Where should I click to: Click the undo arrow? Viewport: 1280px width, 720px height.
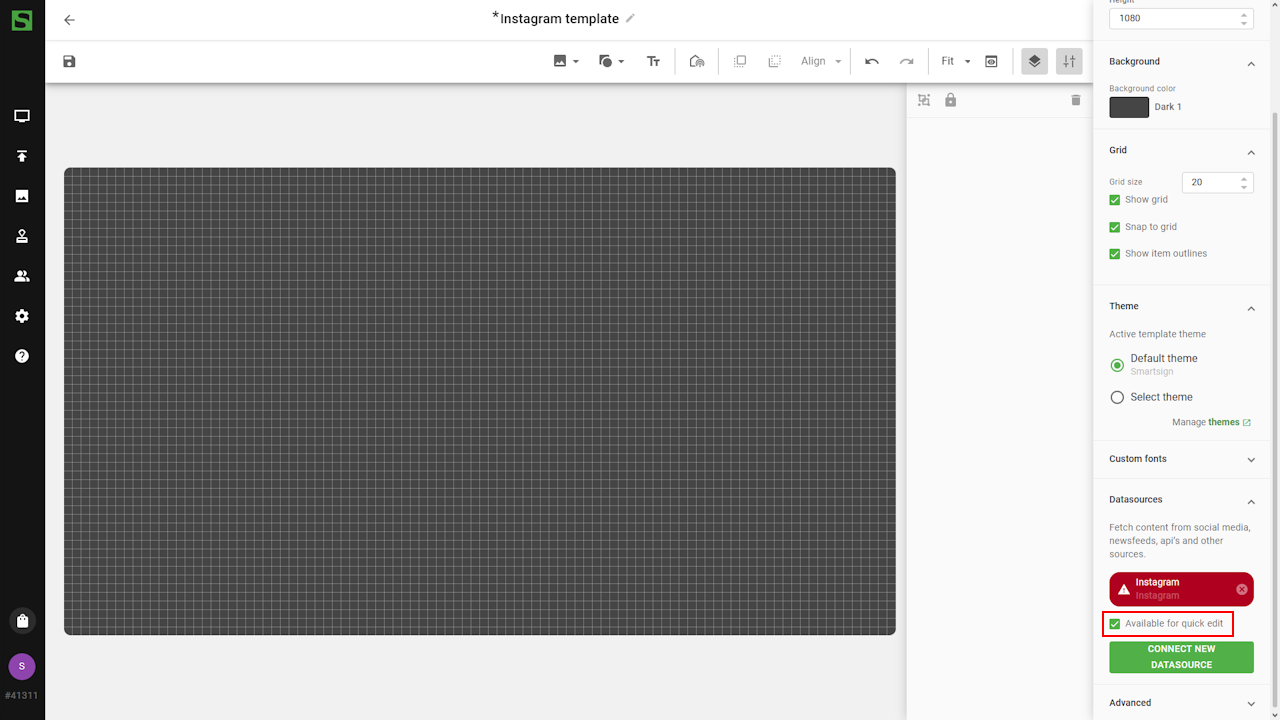point(872,62)
